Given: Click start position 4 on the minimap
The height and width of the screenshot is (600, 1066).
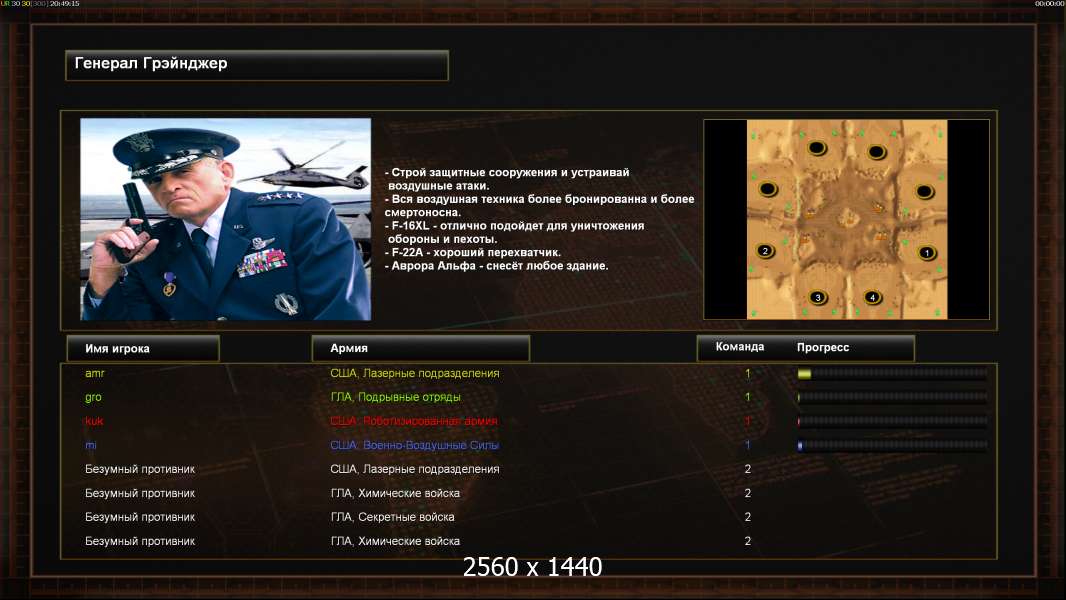Looking at the screenshot, I should [x=872, y=297].
